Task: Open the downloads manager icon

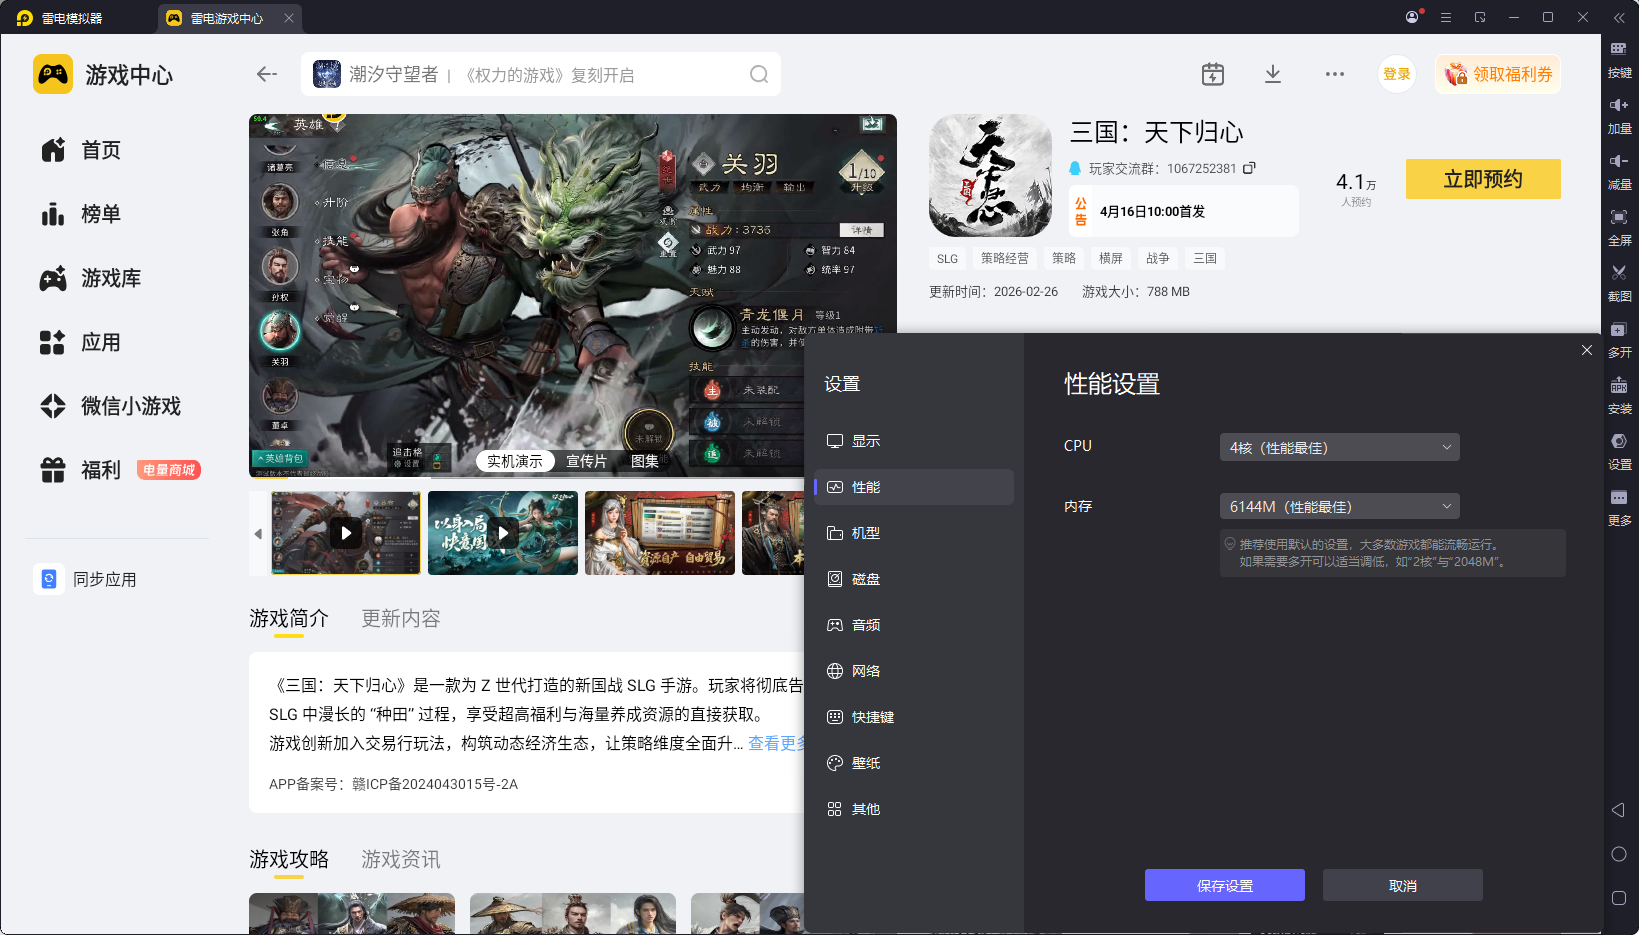Action: click(1273, 74)
